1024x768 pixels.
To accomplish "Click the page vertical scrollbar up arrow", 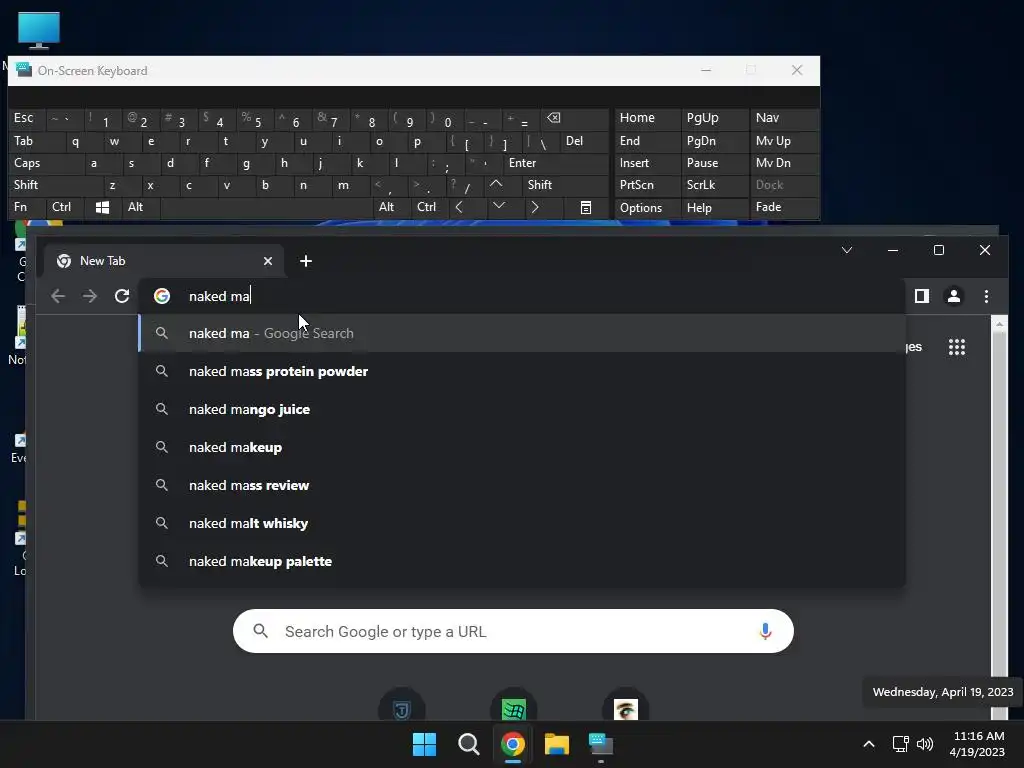I will tap(999, 324).
